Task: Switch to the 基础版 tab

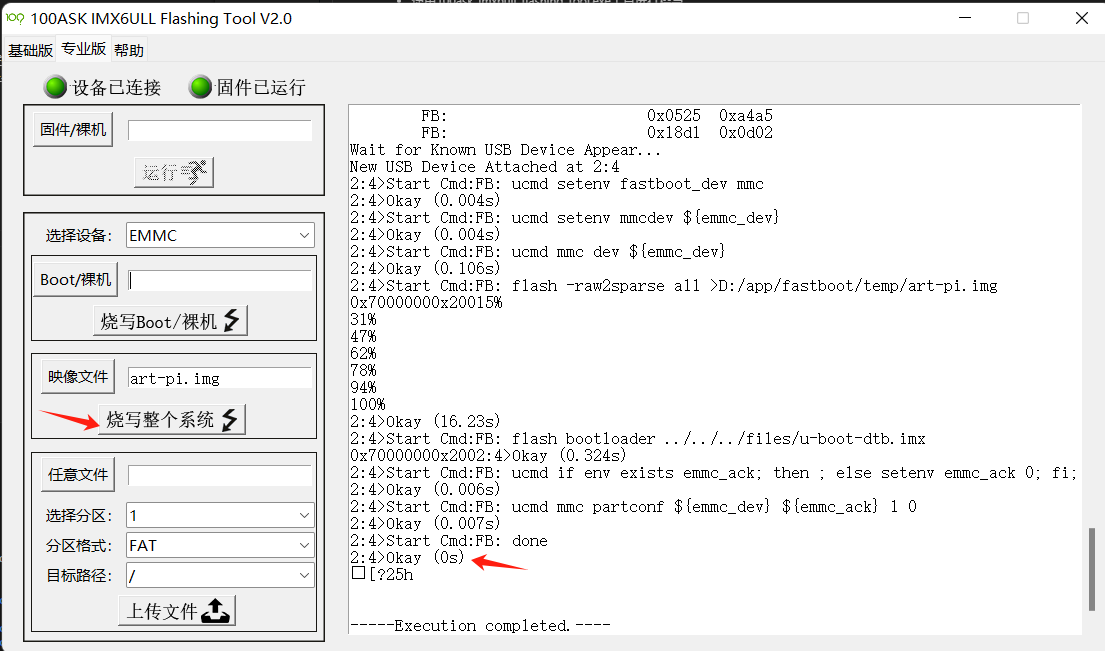Action: coord(30,50)
